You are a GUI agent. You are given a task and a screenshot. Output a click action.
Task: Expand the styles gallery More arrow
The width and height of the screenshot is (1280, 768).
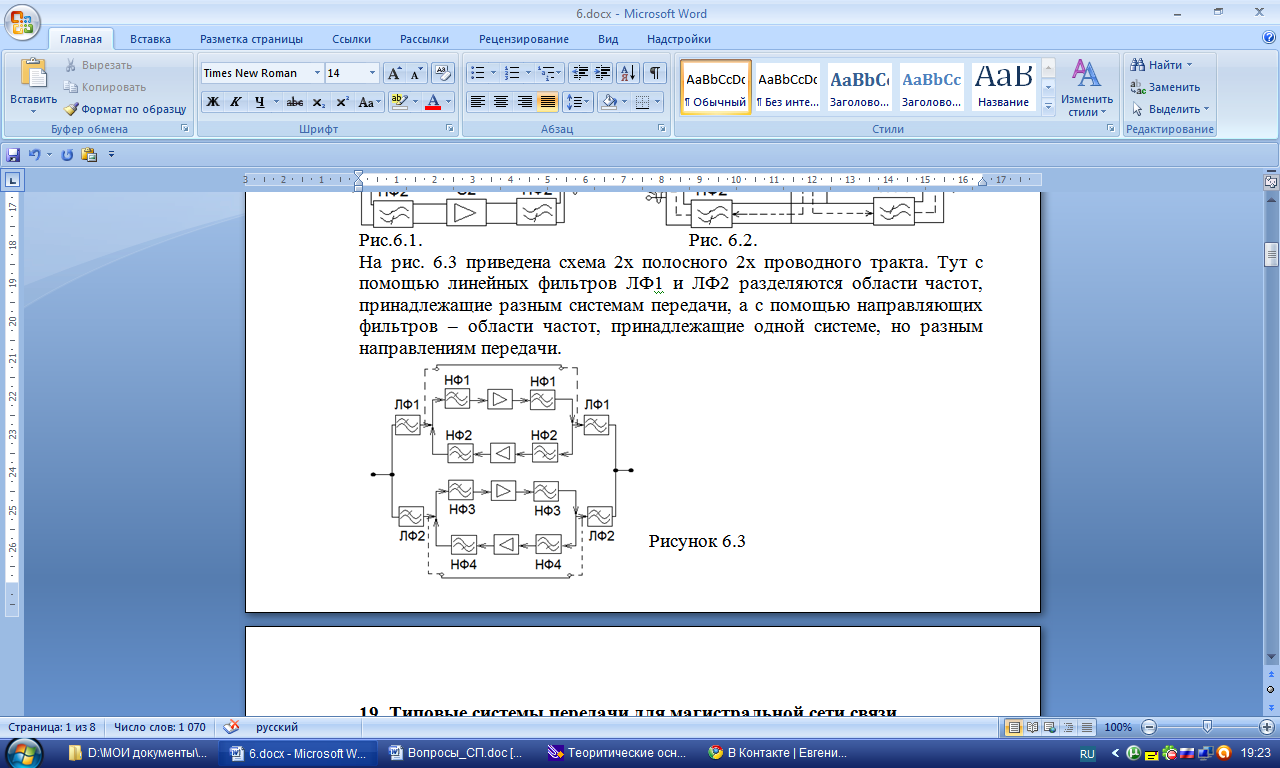tap(1048, 105)
